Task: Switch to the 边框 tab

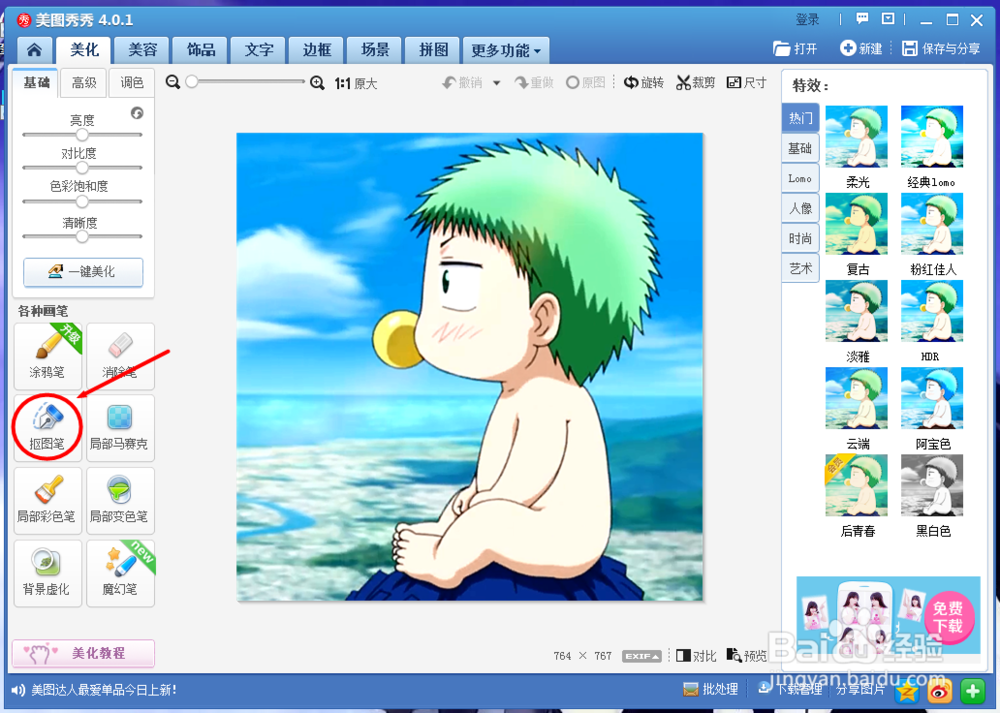Action: coord(317,50)
